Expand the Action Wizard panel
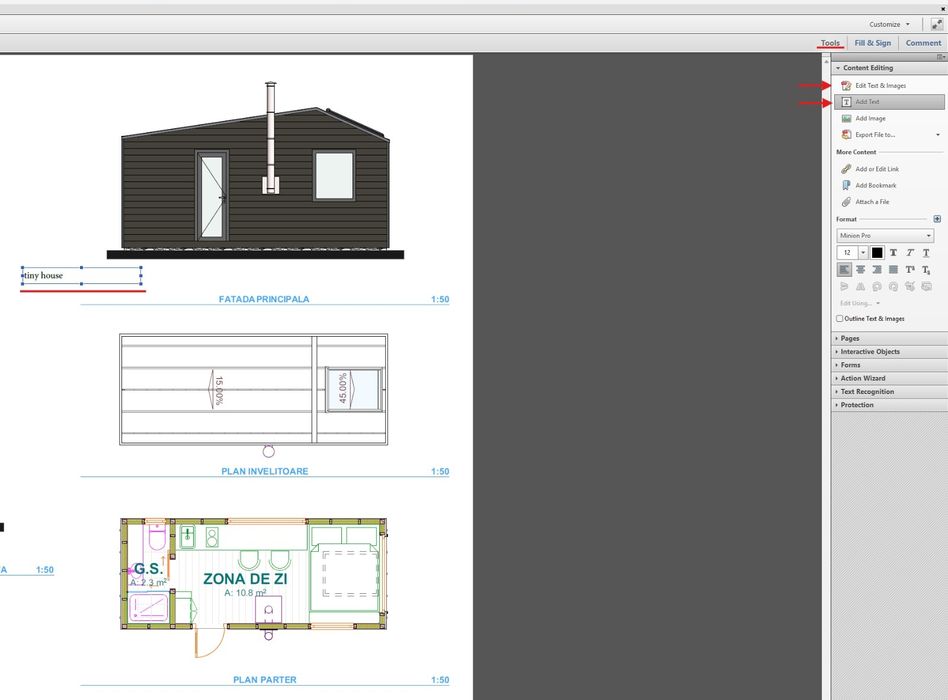The image size is (948, 700). coord(889,378)
